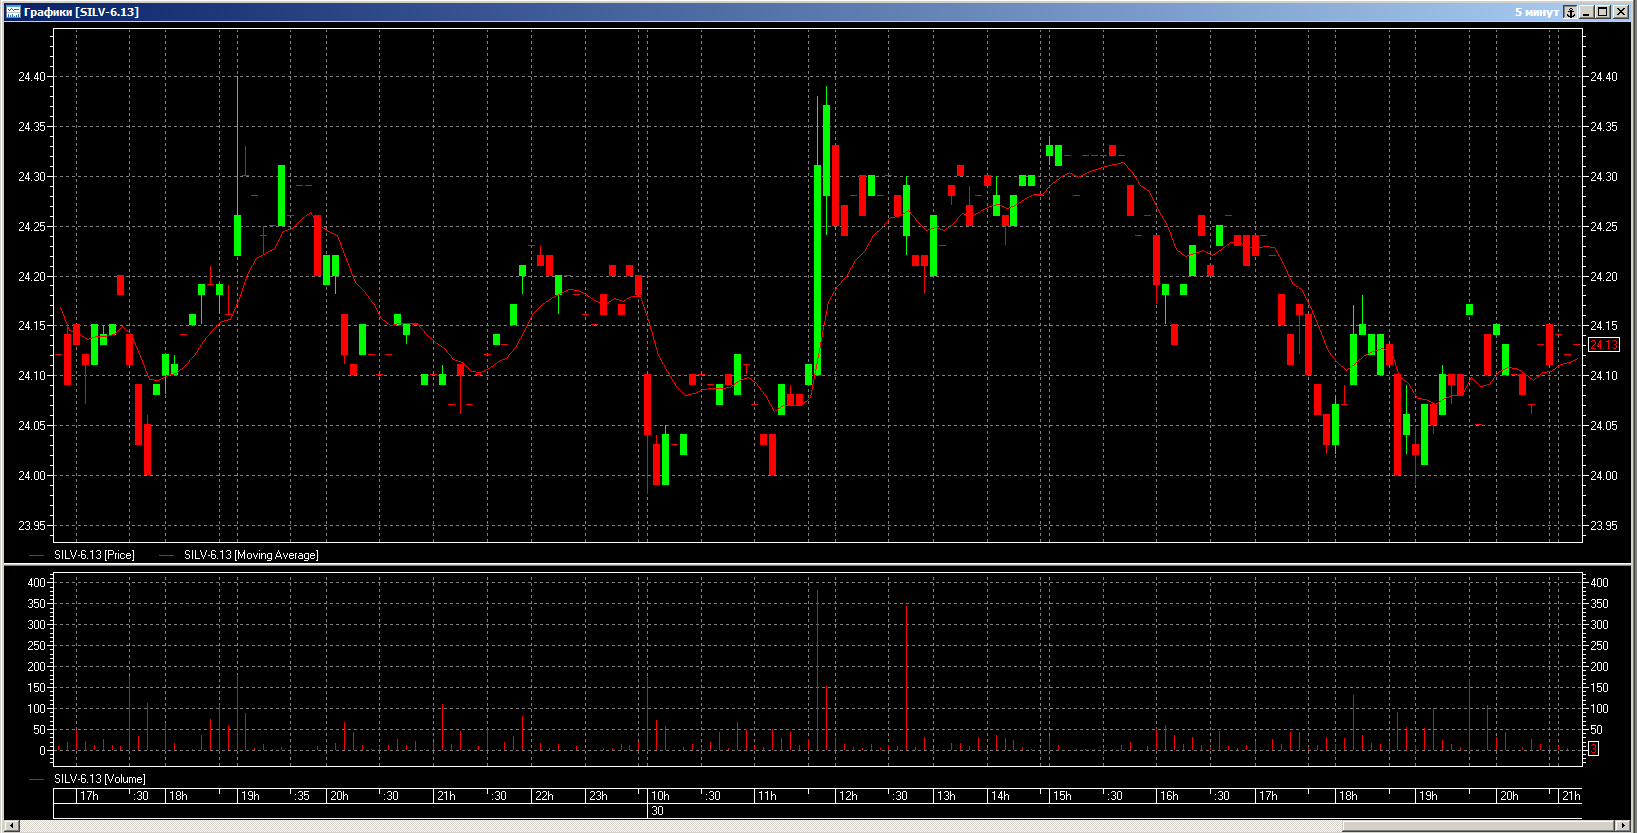Image resolution: width=1637 pixels, height=833 pixels.
Task: Click the red line swatch beside Moving Average
Action: click(x=167, y=555)
